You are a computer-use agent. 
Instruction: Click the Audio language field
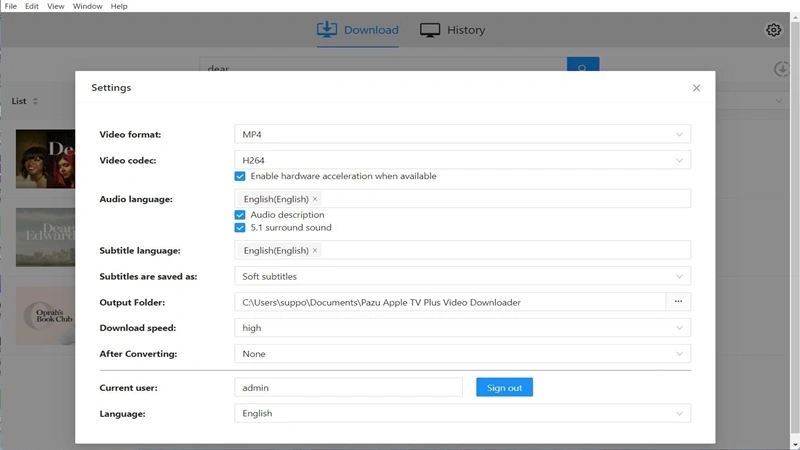point(462,199)
